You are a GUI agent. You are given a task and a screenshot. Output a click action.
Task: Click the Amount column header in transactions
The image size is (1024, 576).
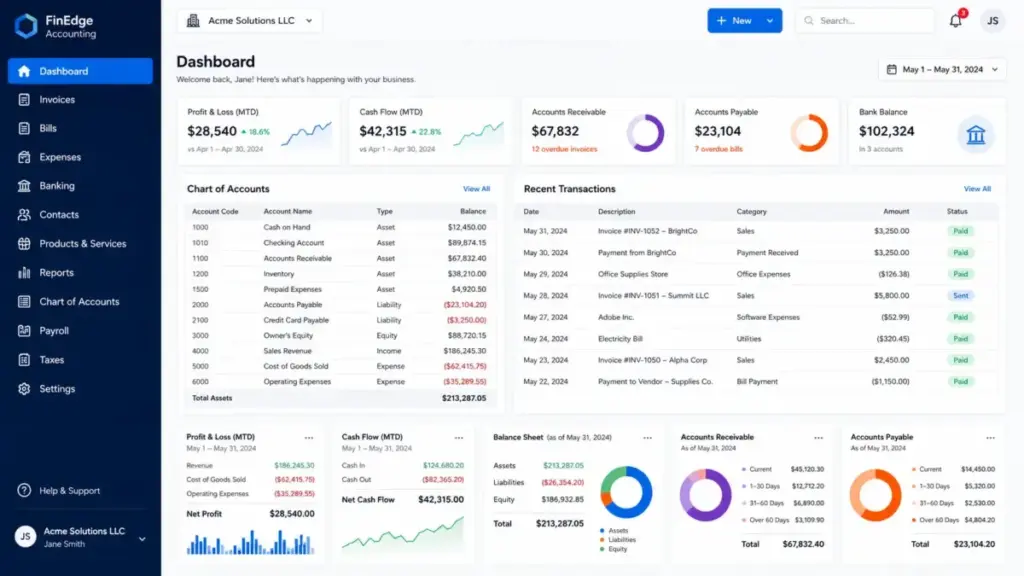896,212
